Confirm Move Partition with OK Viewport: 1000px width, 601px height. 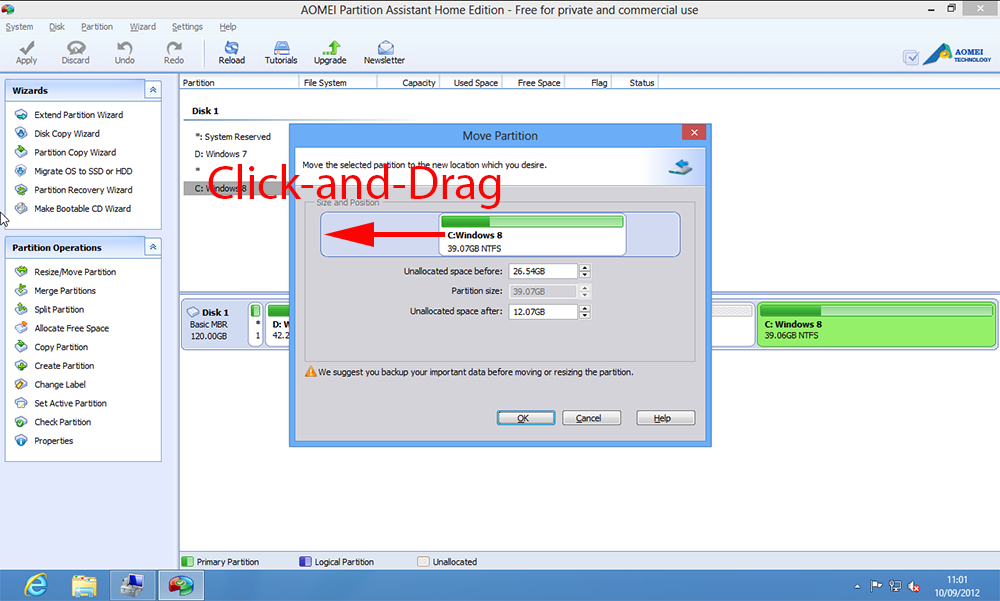pyautogui.click(x=526, y=418)
